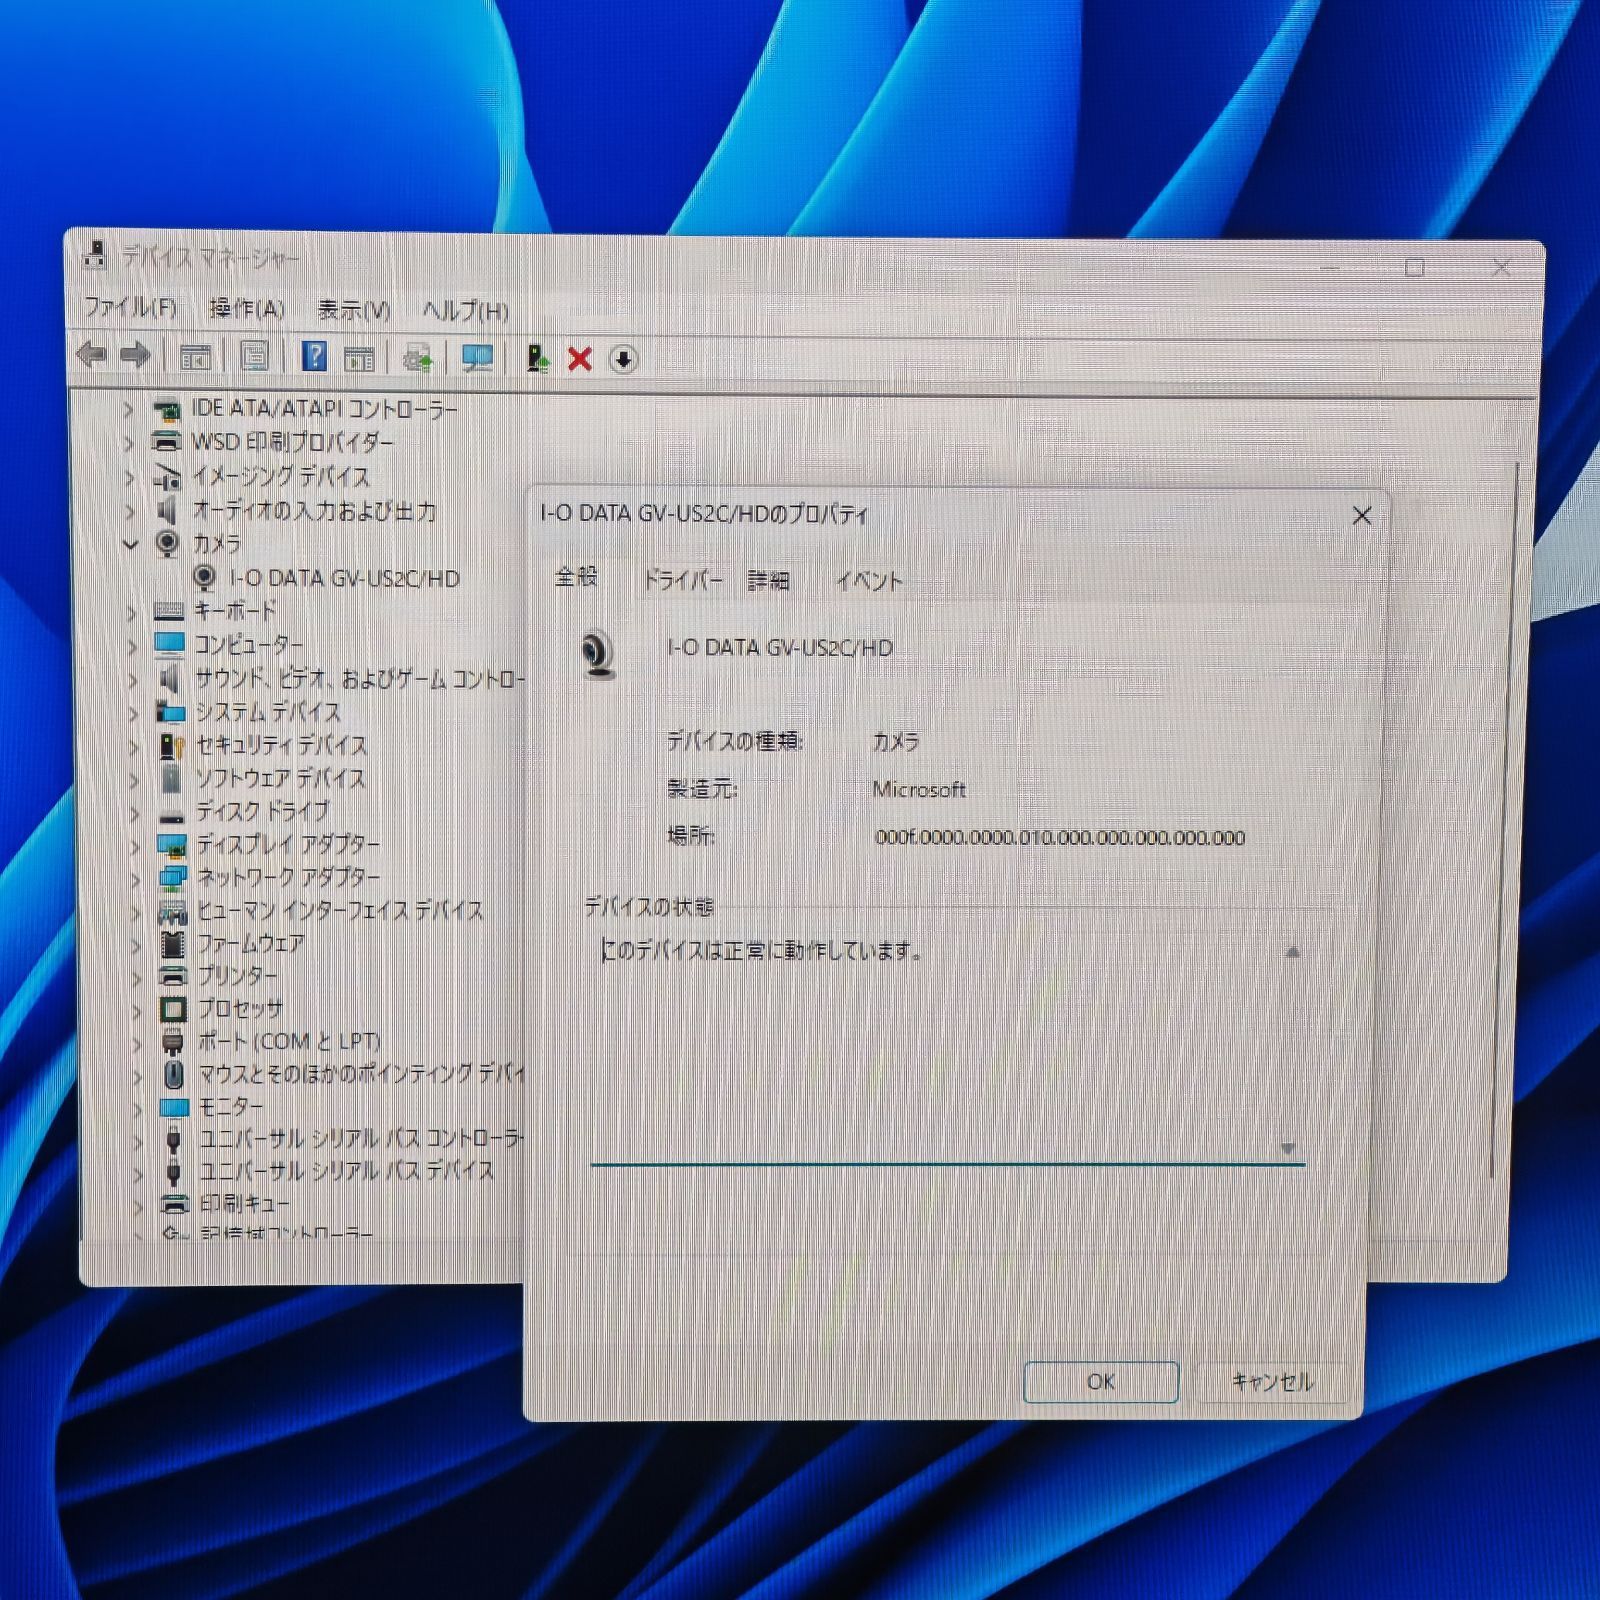Click the Forward arrow in Device Manager toolbar

135,355
